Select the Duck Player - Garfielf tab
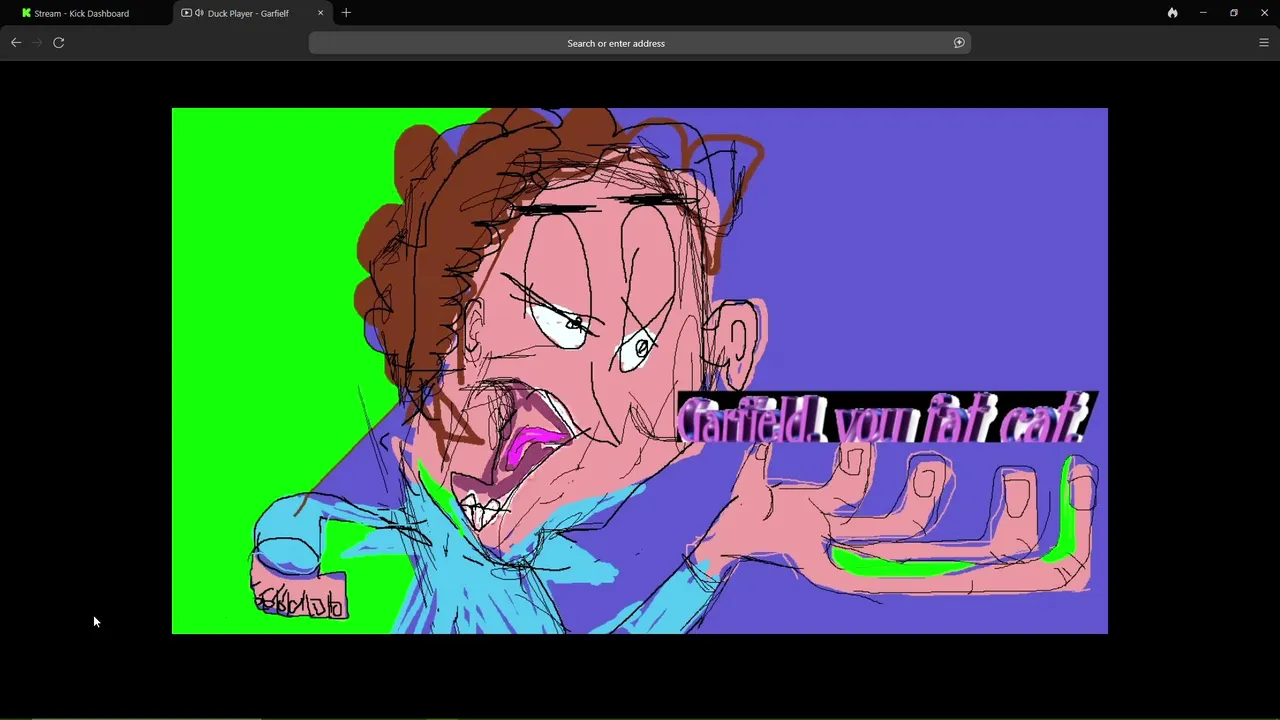1280x720 pixels. [248, 13]
